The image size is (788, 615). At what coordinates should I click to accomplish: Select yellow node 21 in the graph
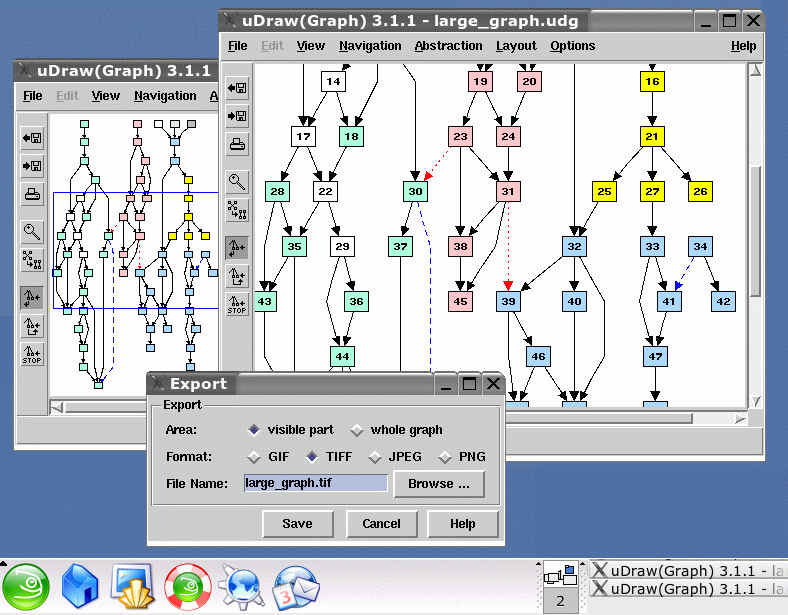[652, 136]
